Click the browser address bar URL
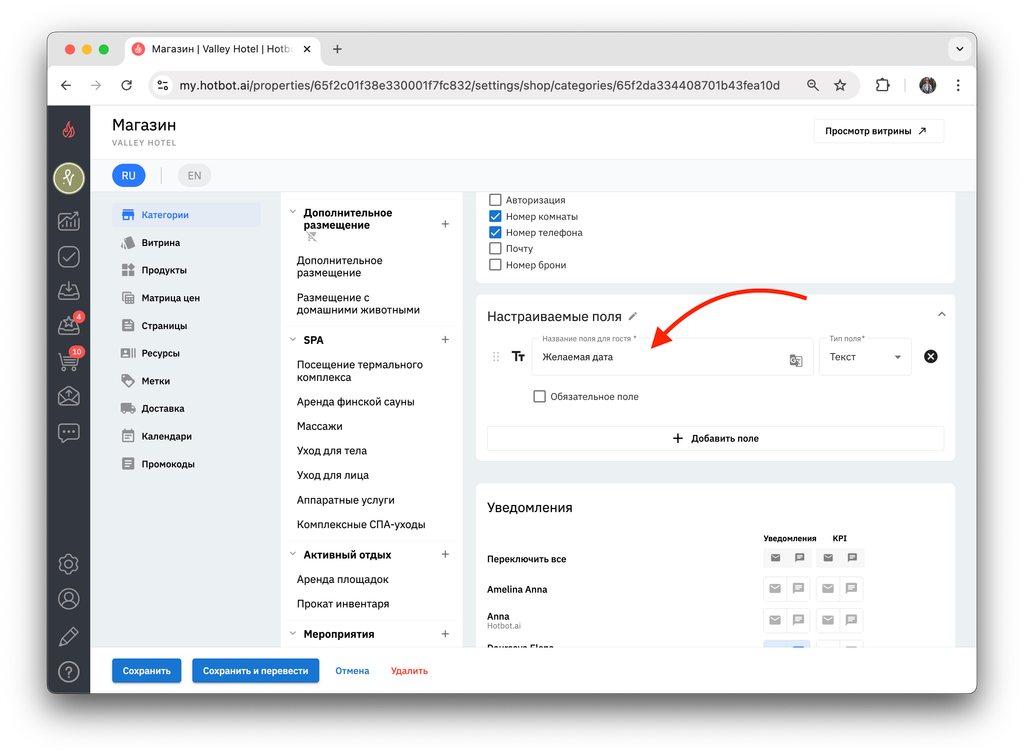The width and height of the screenshot is (1024, 756). pyautogui.click(x=479, y=86)
